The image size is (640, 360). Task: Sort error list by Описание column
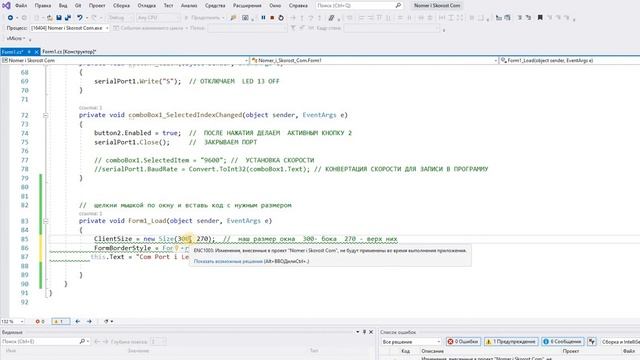432,351
